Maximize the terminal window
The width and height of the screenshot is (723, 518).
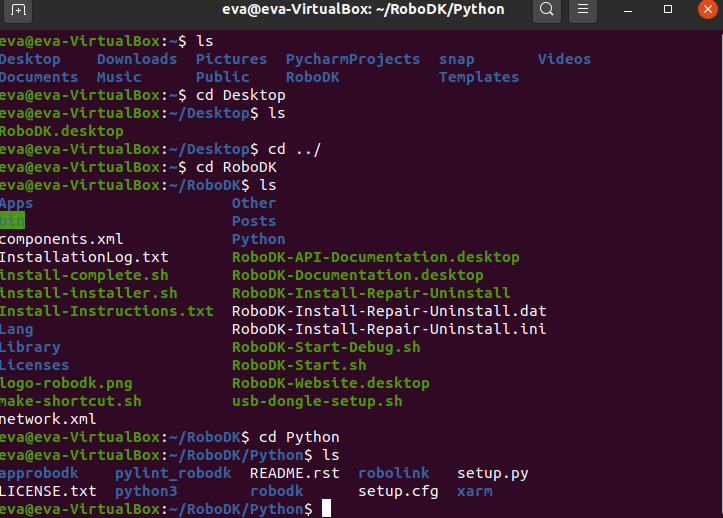coord(667,12)
